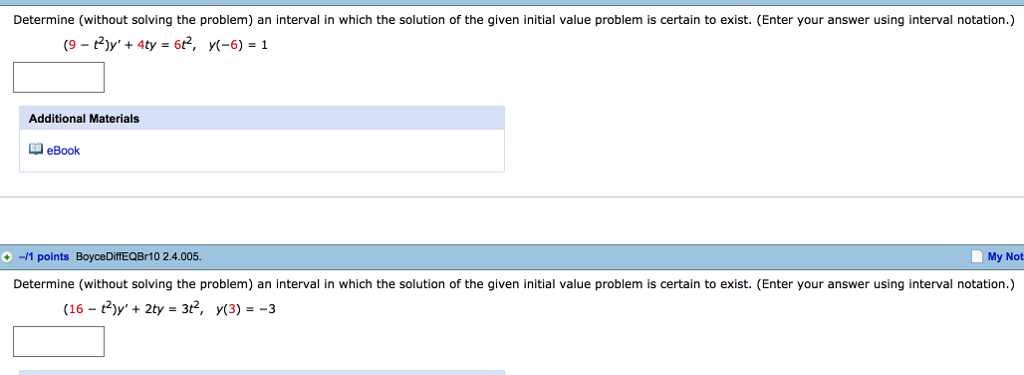This screenshot has height=375, width=1024.
Task: Click answer box under the 16 − t² equation
Action: pyautogui.click(x=59, y=342)
